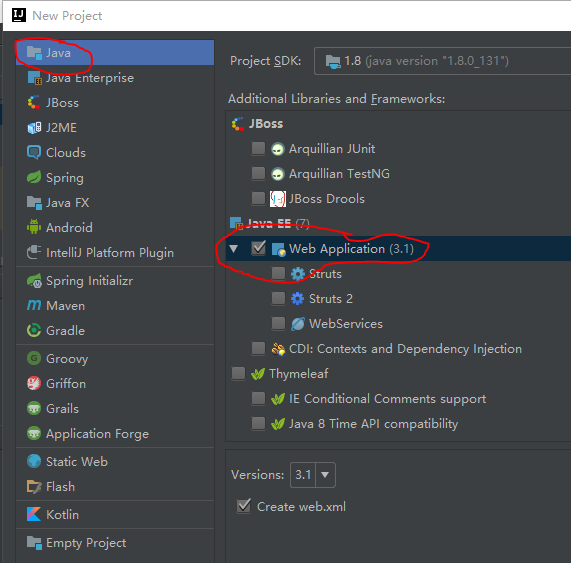Select the JBoss group header in frameworks
Screen dimensions: 571x563
[257, 124]
